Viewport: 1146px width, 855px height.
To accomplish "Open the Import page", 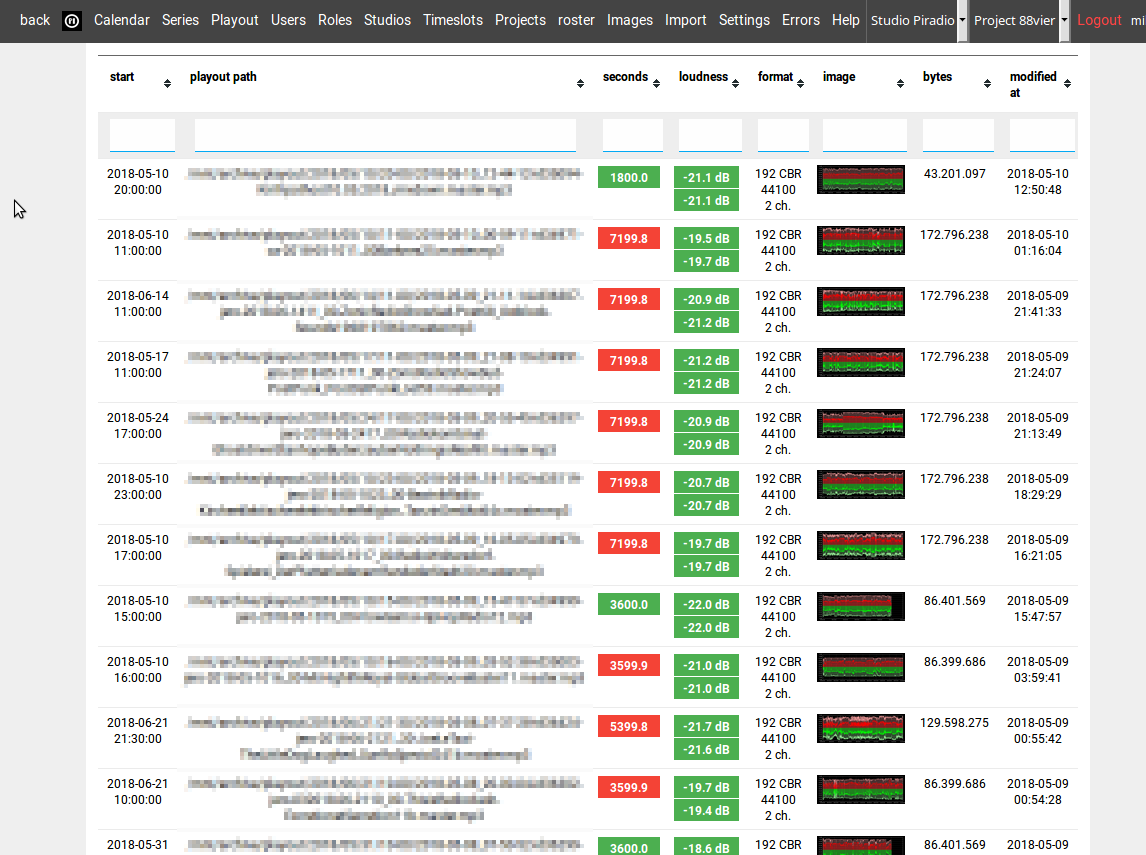I will [x=685, y=19].
